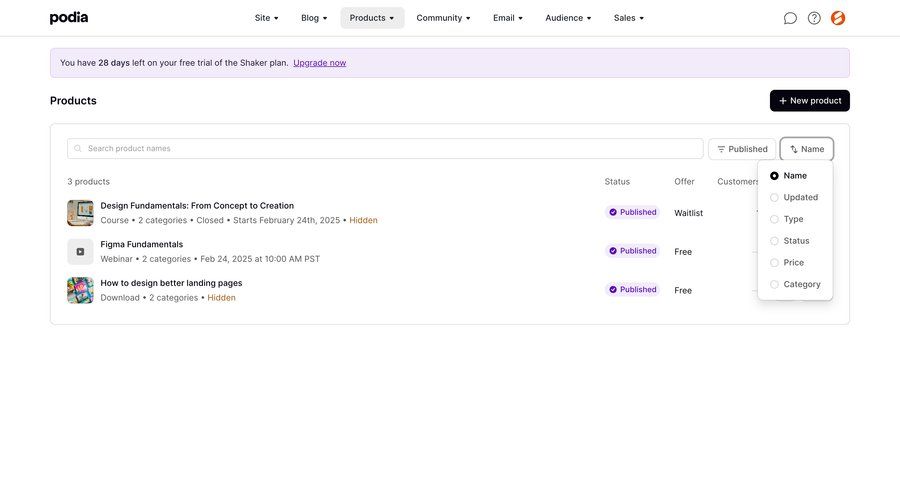Open the Community menu
The image size is (900, 484).
tap(443, 18)
